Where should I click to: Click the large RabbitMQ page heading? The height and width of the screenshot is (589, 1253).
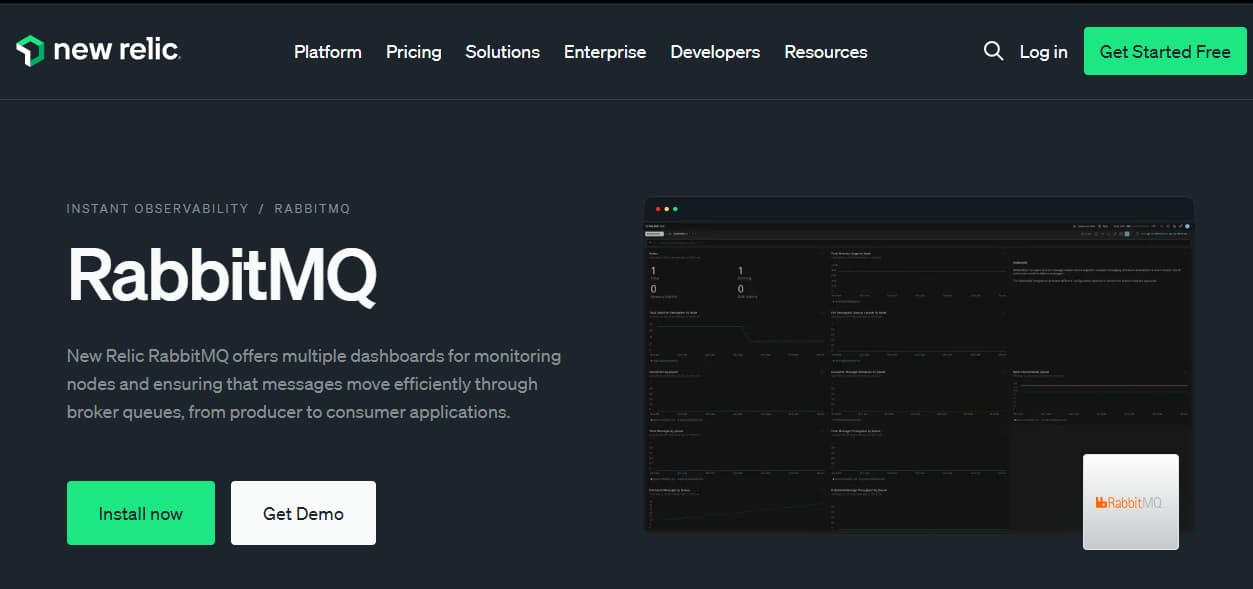tap(222, 276)
